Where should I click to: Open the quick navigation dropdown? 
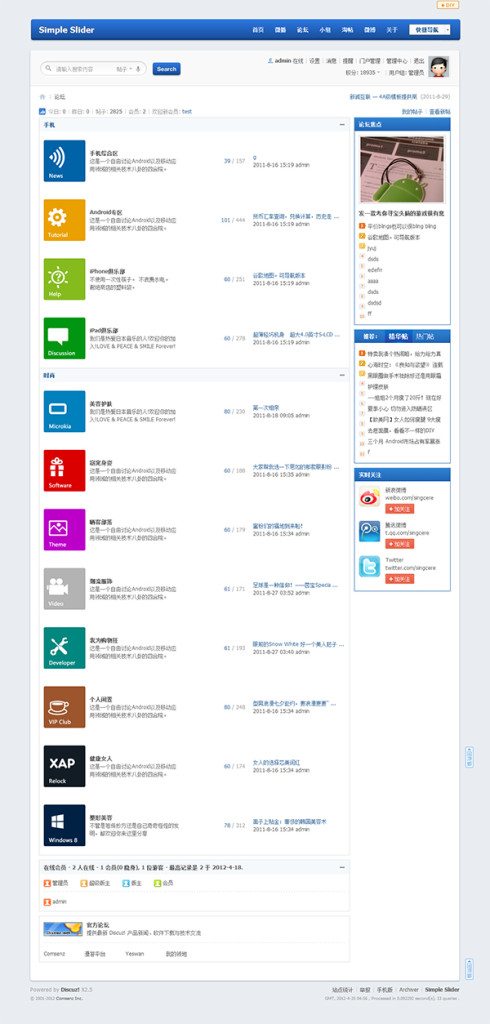(430, 29)
